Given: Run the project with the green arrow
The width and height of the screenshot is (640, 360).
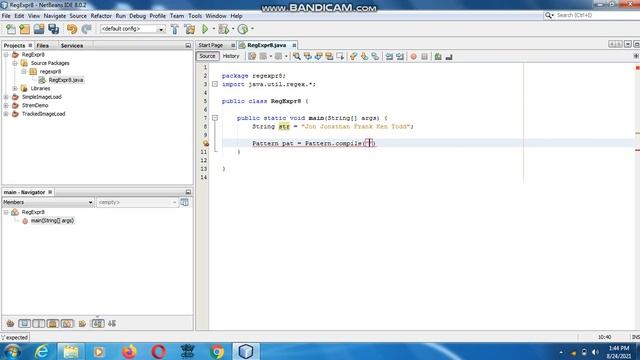Looking at the screenshot, I should (x=205, y=29).
